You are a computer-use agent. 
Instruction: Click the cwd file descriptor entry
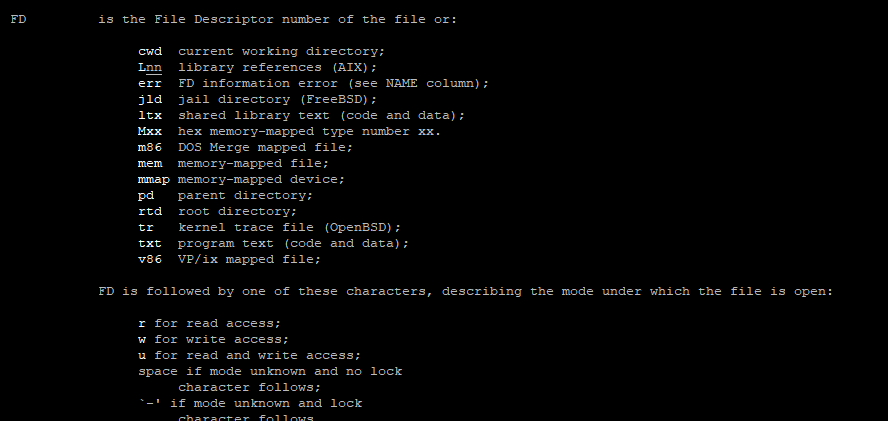(x=150, y=52)
